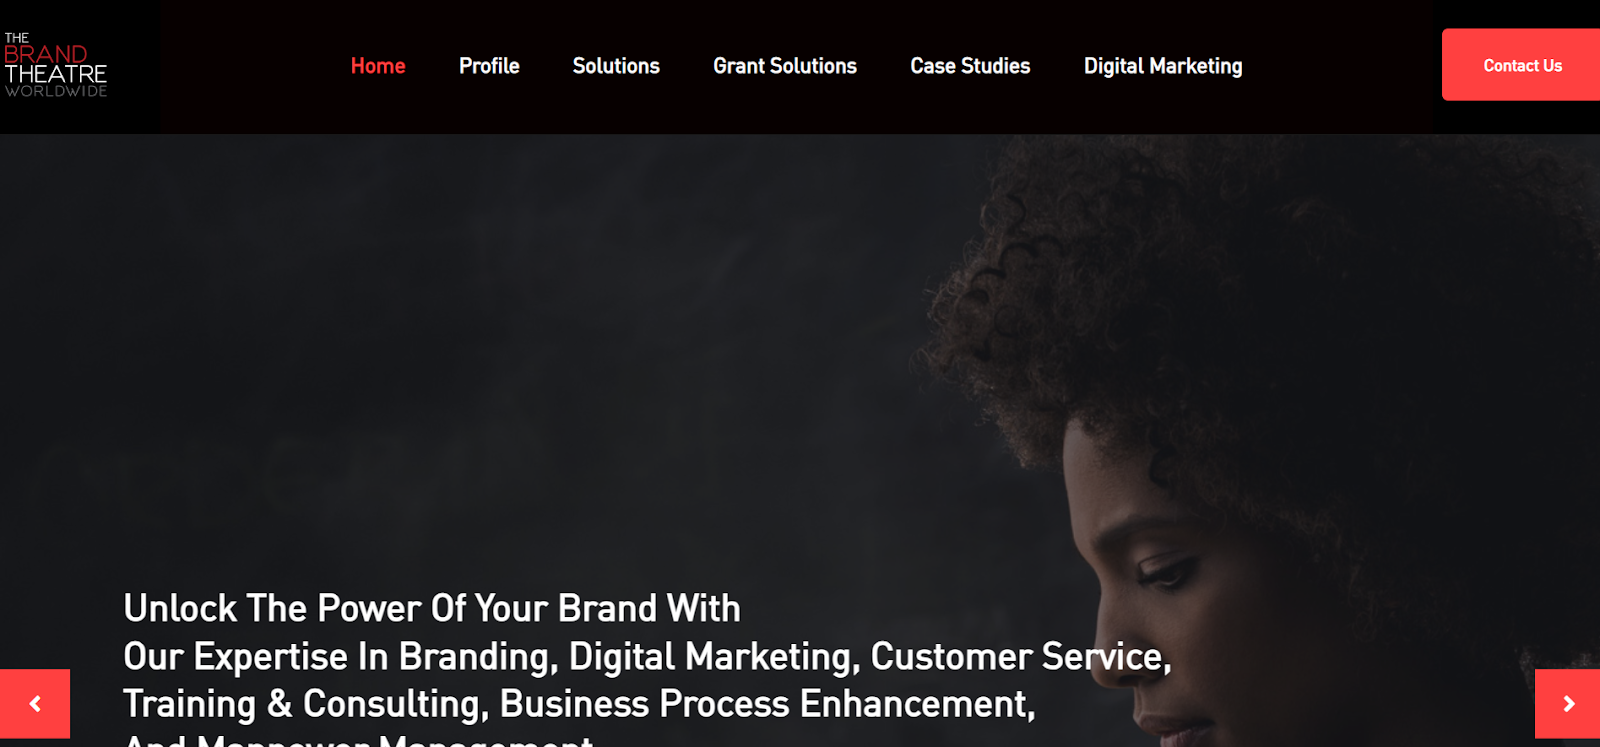1600x747 pixels.
Task: Click "Business Process Enhancement" in the slide text
Action: [x=768, y=704]
